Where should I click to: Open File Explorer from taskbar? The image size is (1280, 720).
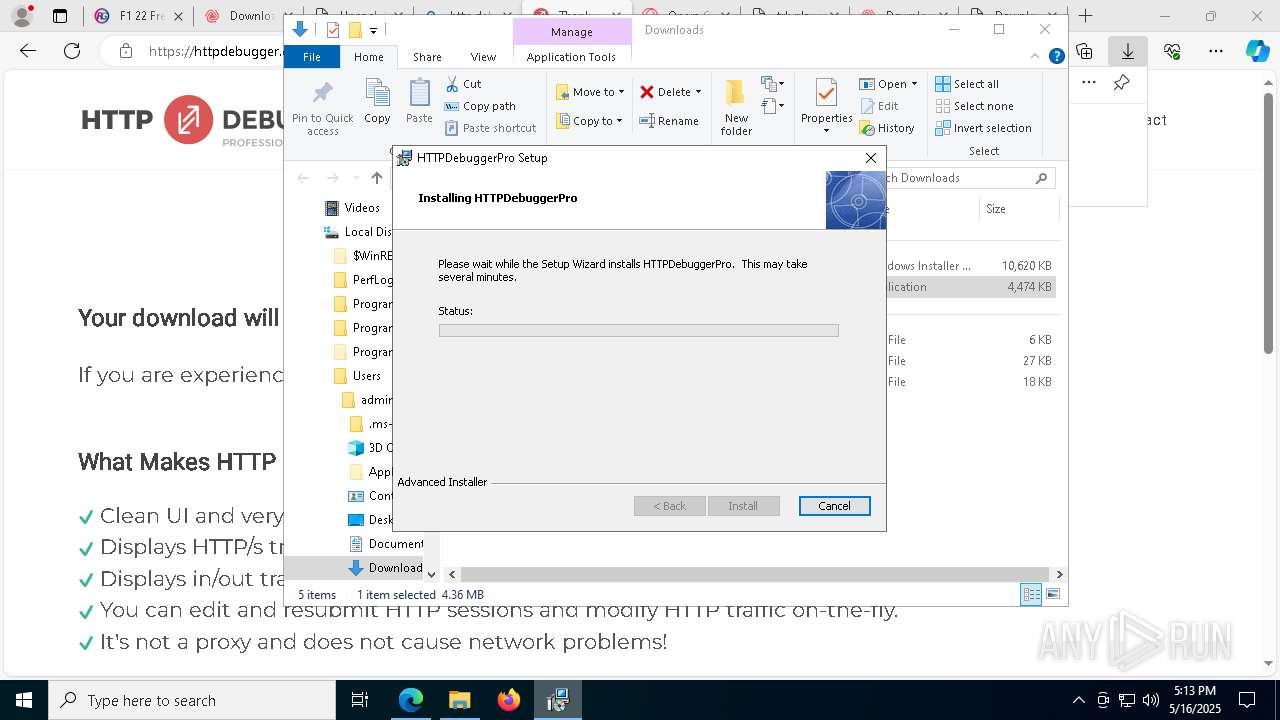point(459,700)
